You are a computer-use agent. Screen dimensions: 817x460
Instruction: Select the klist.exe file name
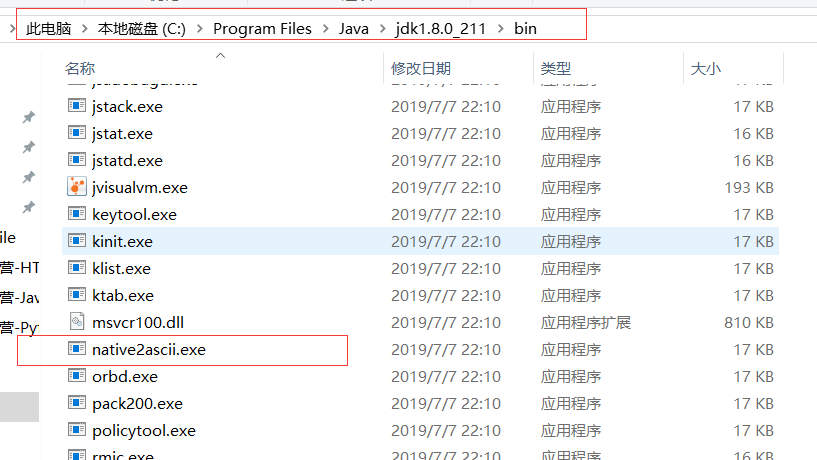121,269
